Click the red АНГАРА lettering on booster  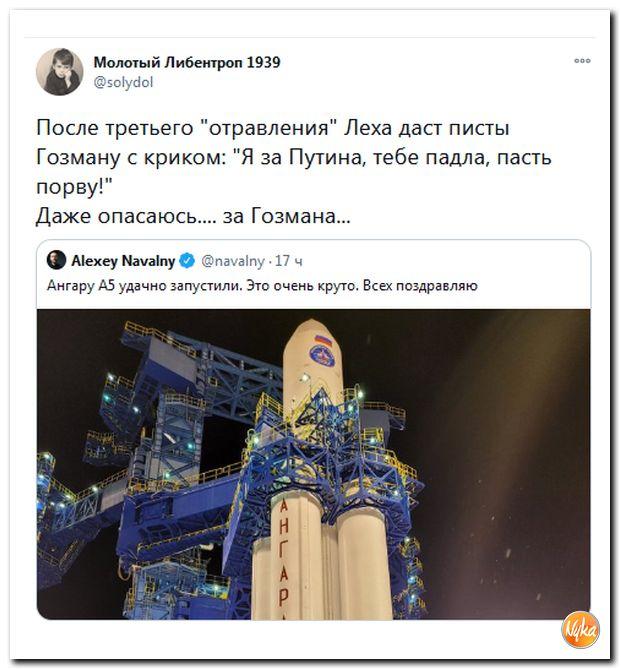283,558
